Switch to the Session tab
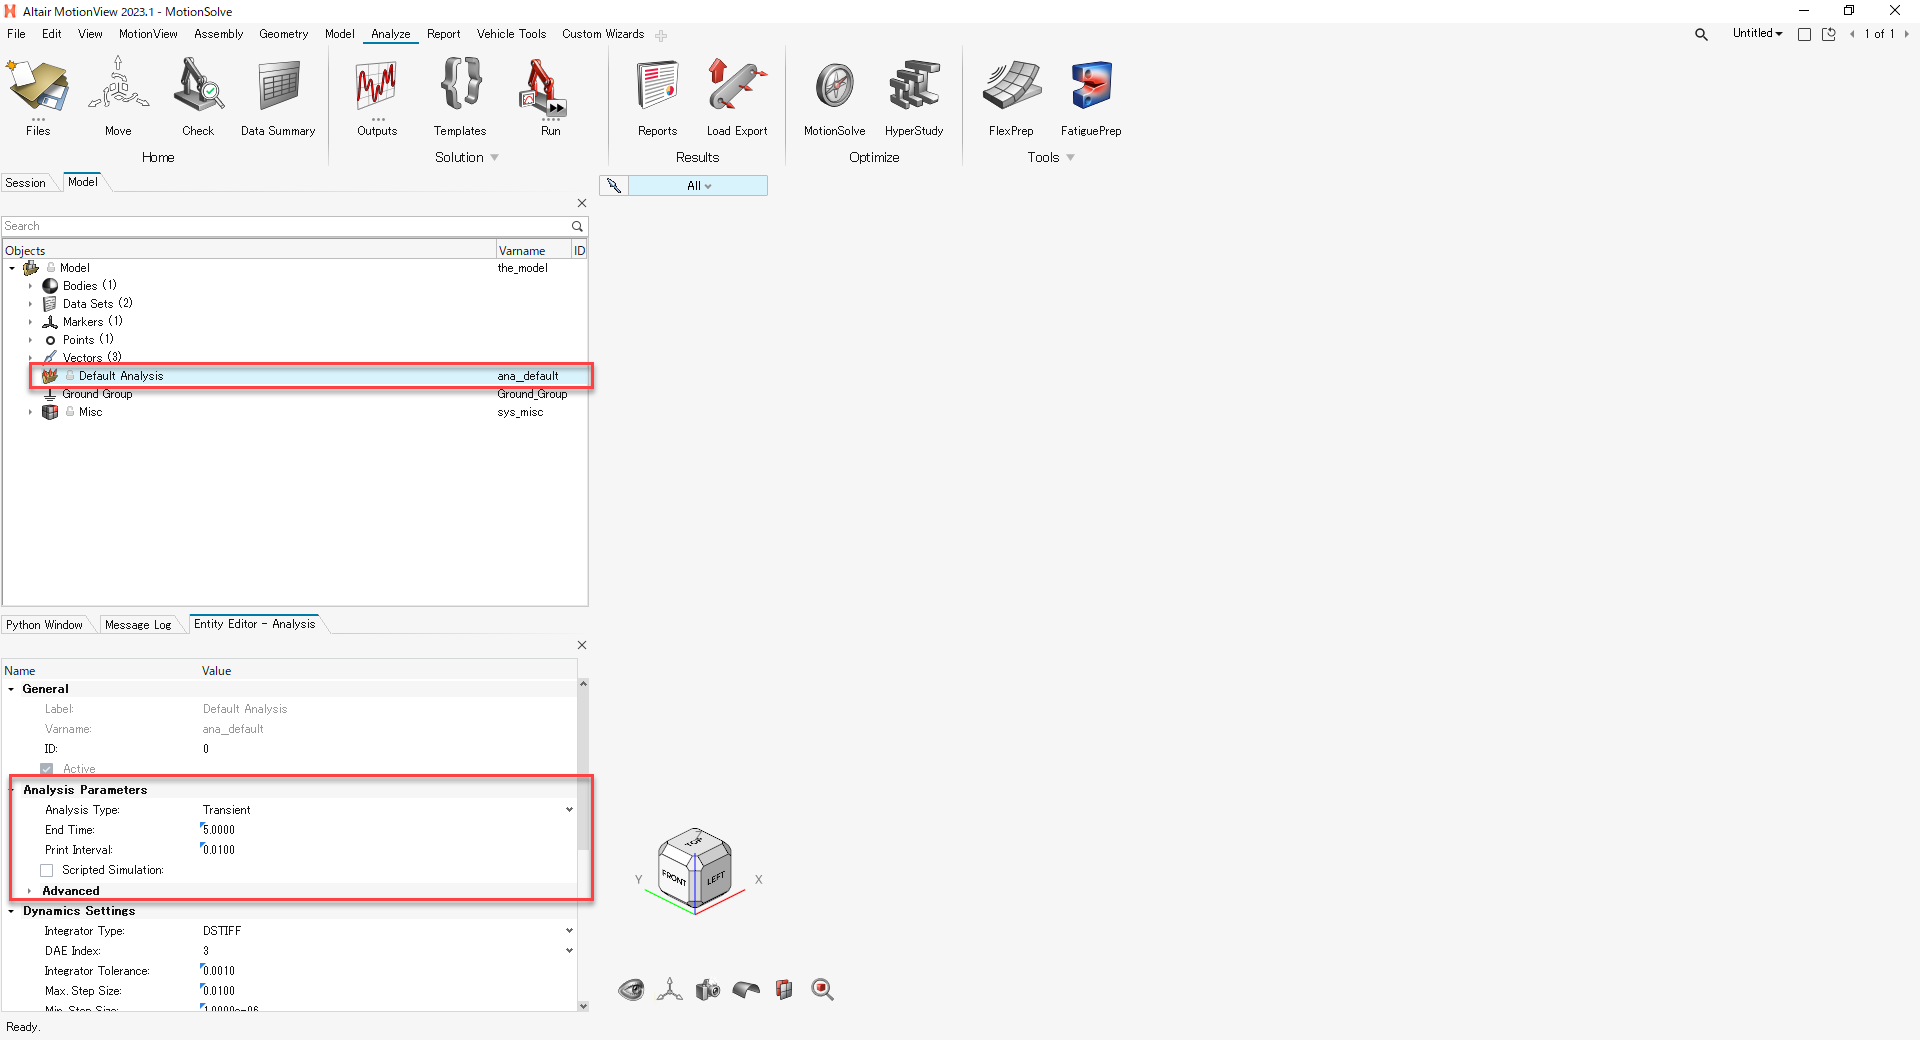Viewport: 1920px width, 1040px height. [25, 182]
